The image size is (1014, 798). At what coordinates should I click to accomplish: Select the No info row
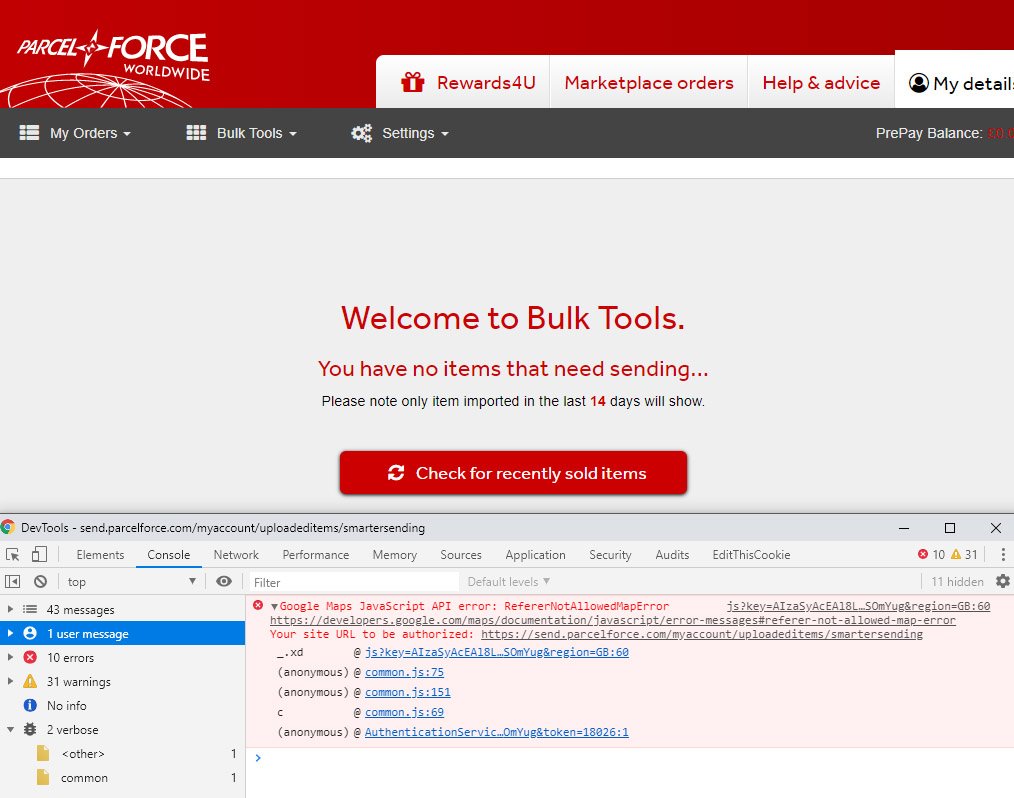pyautogui.click(x=123, y=706)
